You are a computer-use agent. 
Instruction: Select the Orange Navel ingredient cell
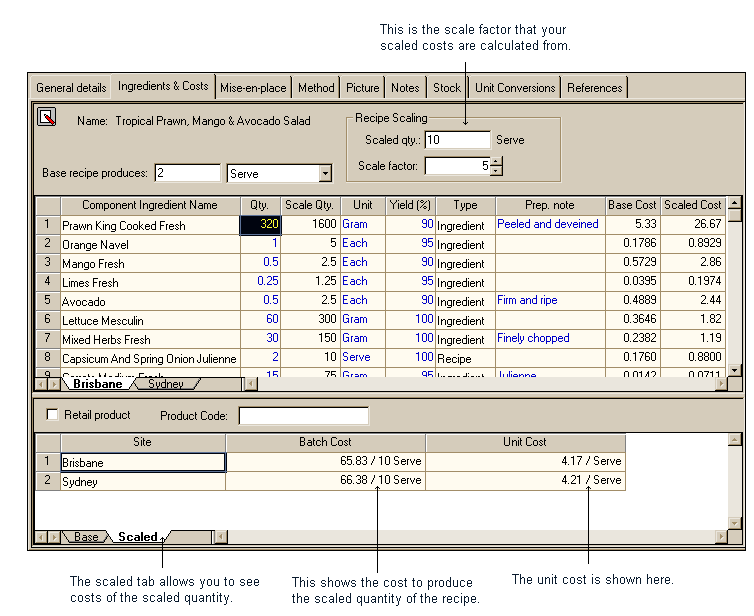150,244
